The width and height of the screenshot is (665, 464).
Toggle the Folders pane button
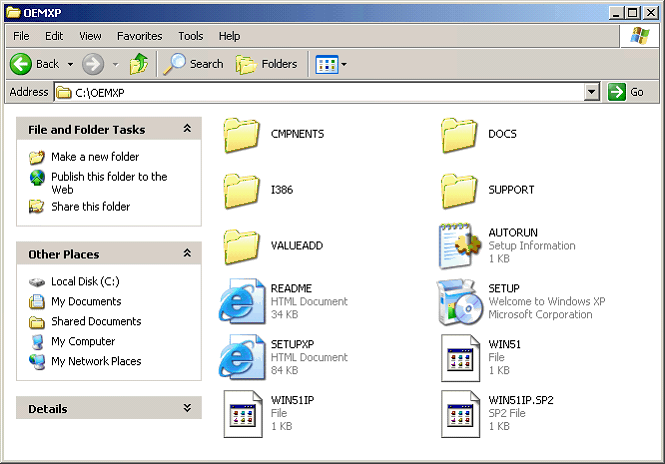point(267,64)
